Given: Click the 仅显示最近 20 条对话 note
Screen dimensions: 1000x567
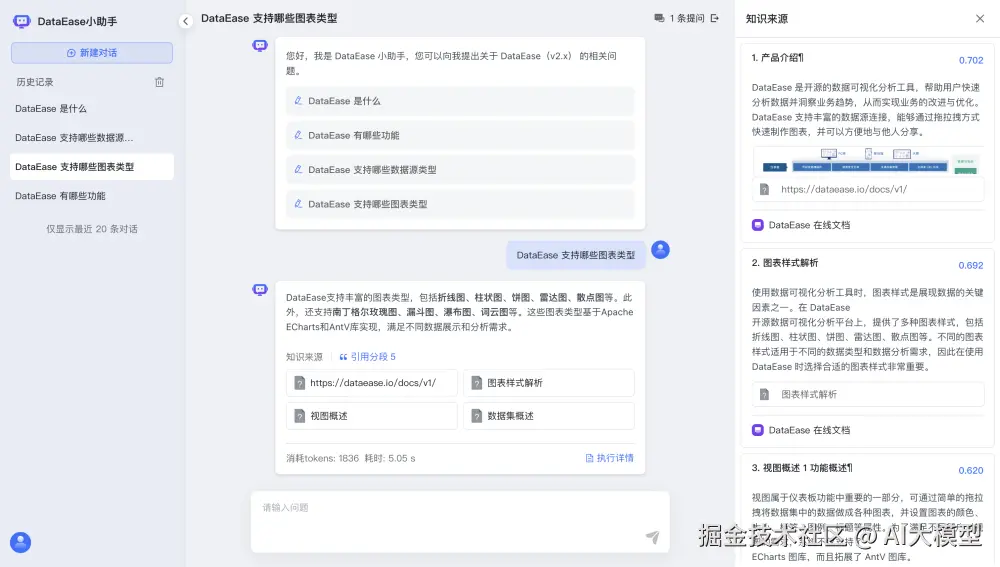Looking at the screenshot, I should pos(92,229).
